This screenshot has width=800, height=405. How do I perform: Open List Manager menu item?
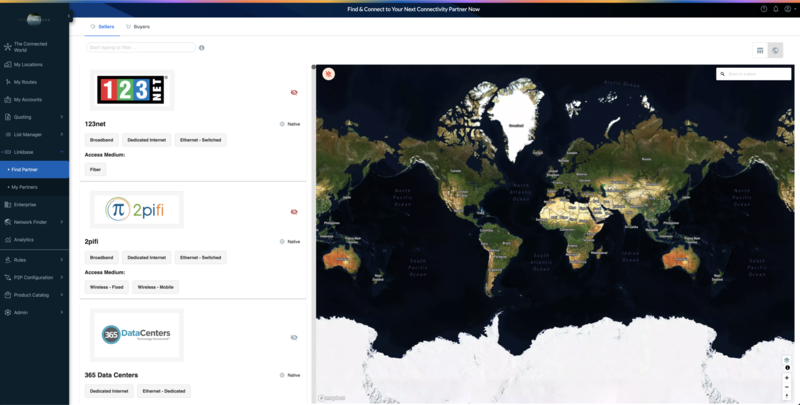34,135
